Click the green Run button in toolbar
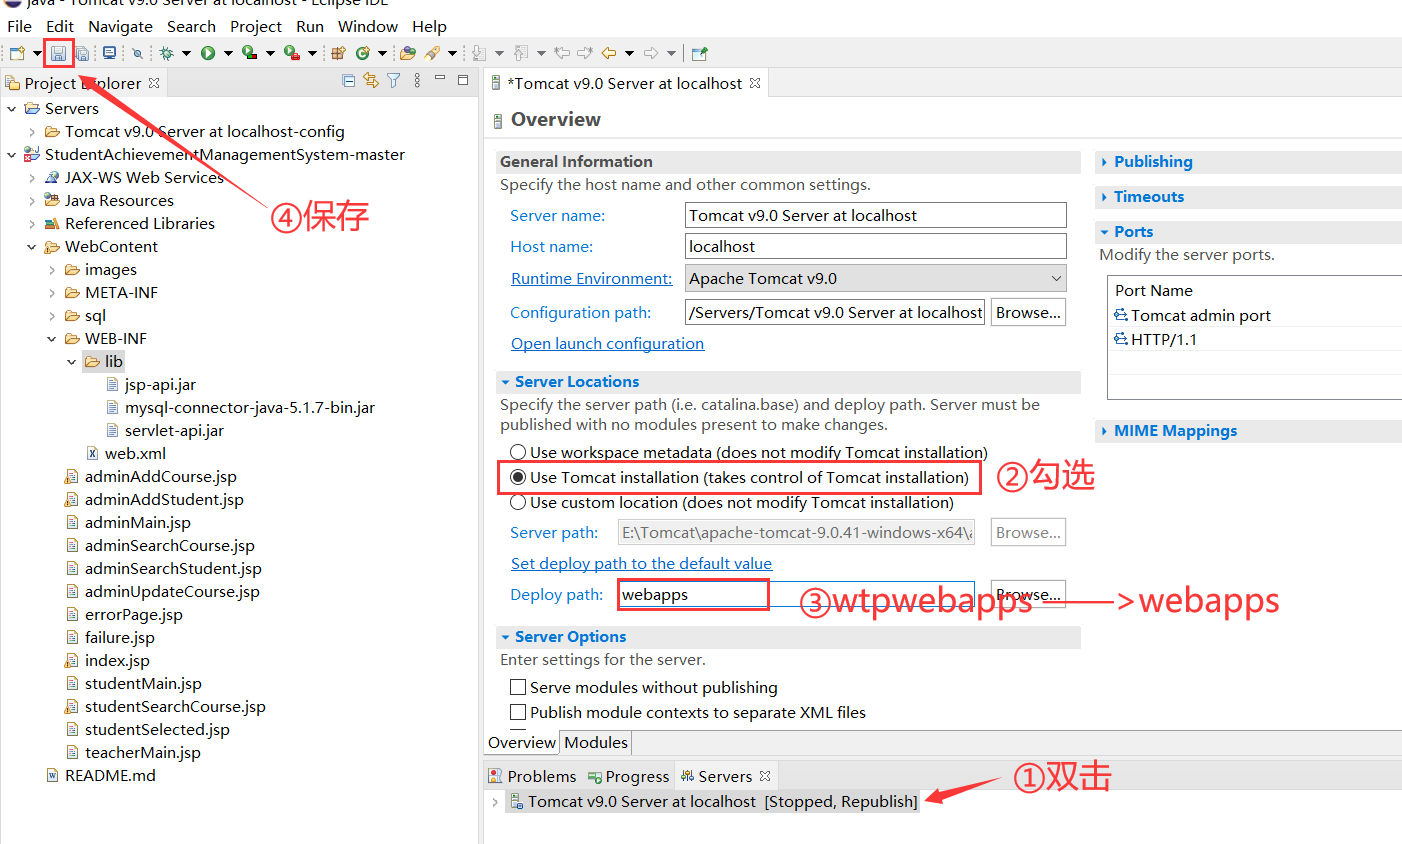The width and height of the screenshot is (1402, 844). tap(208, 53)
